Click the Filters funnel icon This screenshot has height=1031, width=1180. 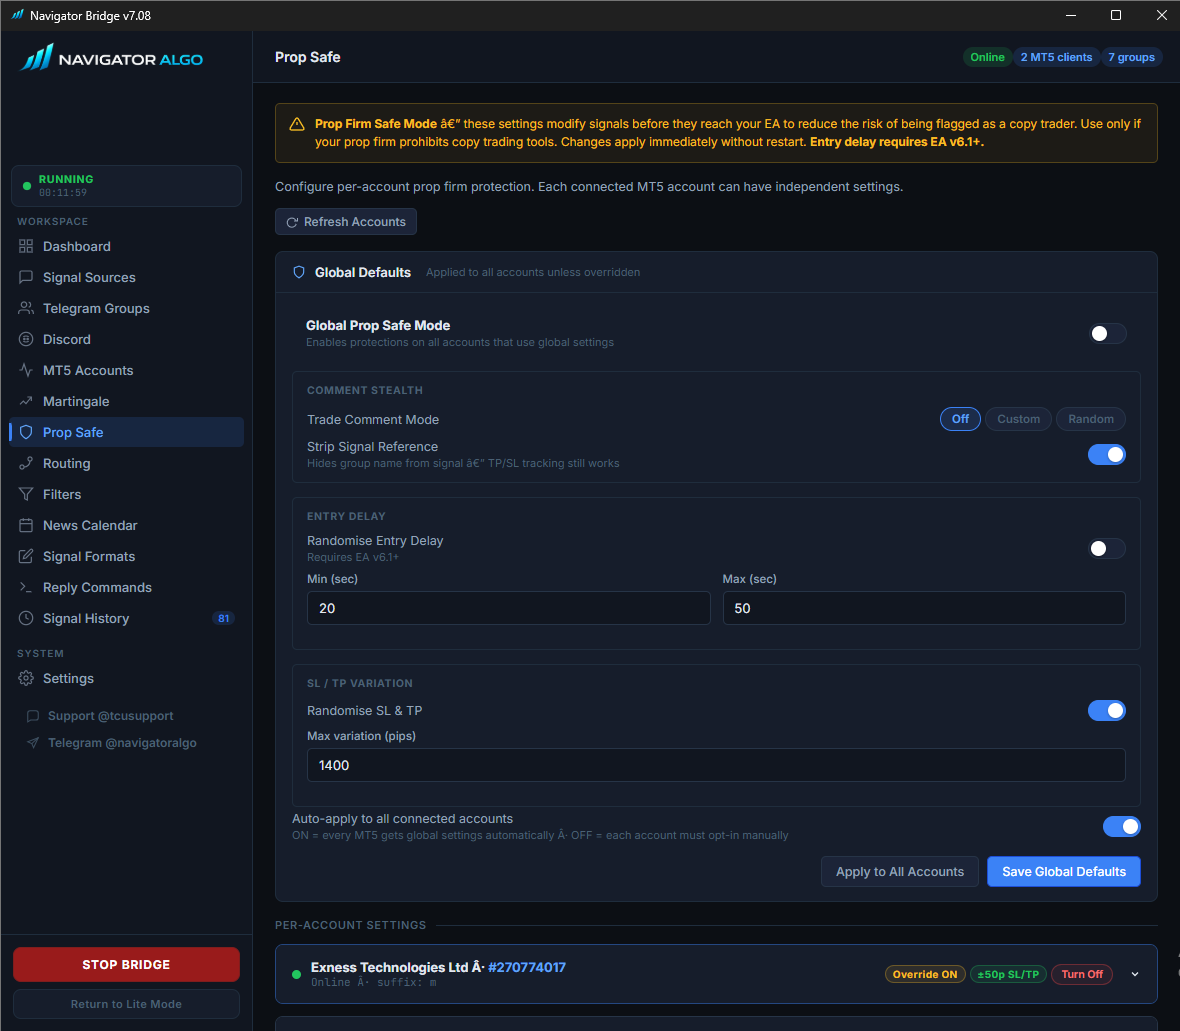26,494
